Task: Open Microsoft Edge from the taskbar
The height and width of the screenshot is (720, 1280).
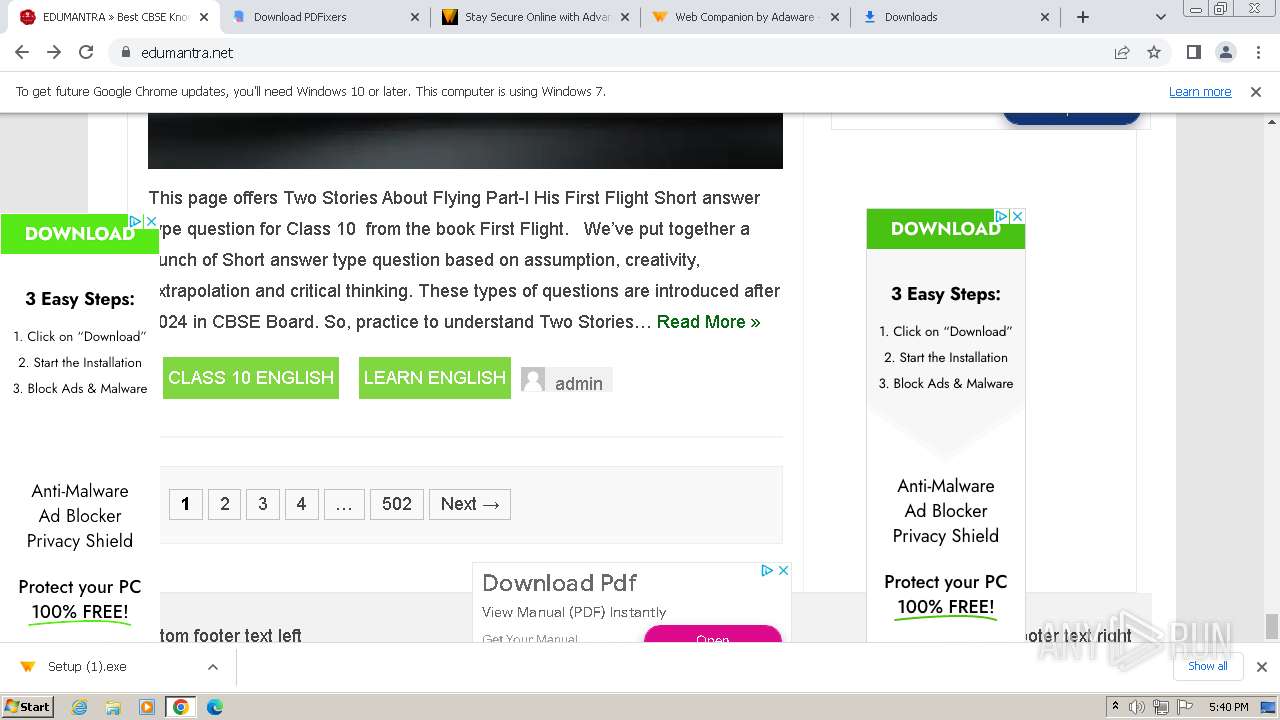Action: [x=215, y=707]
